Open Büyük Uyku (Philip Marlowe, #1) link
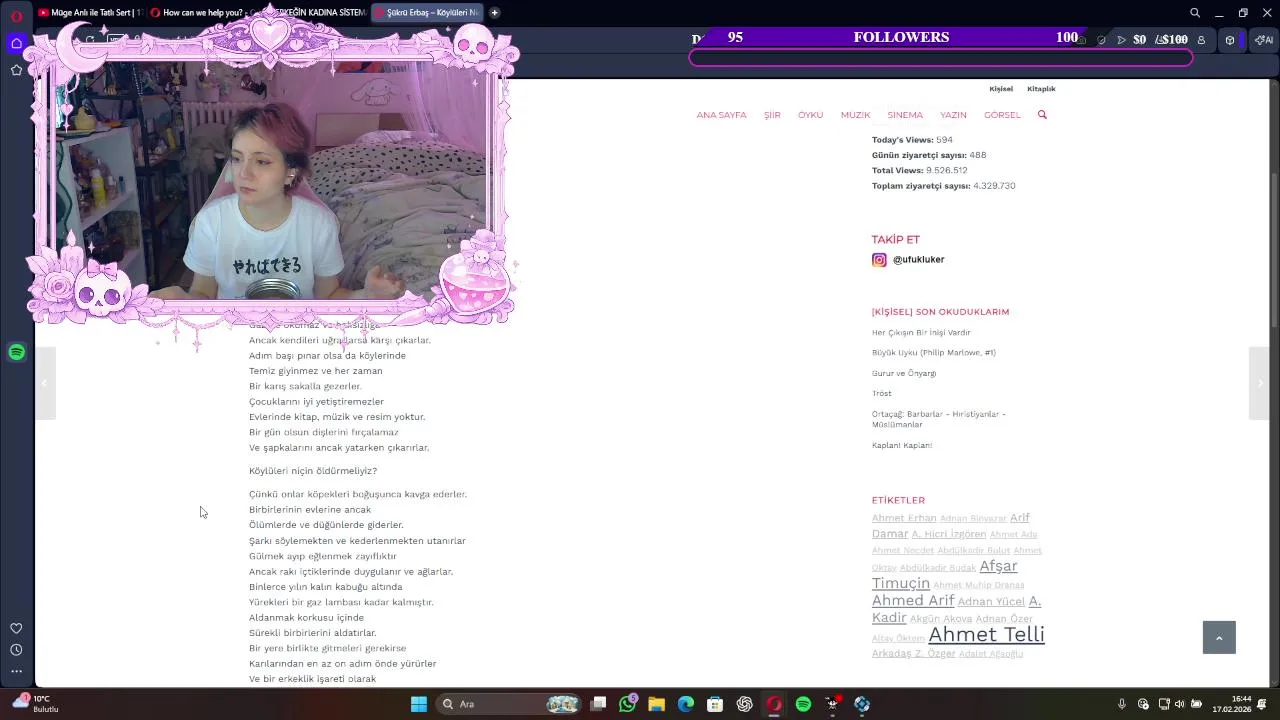The width and height of the screenshot is (1280, 720). click(934, 353)
